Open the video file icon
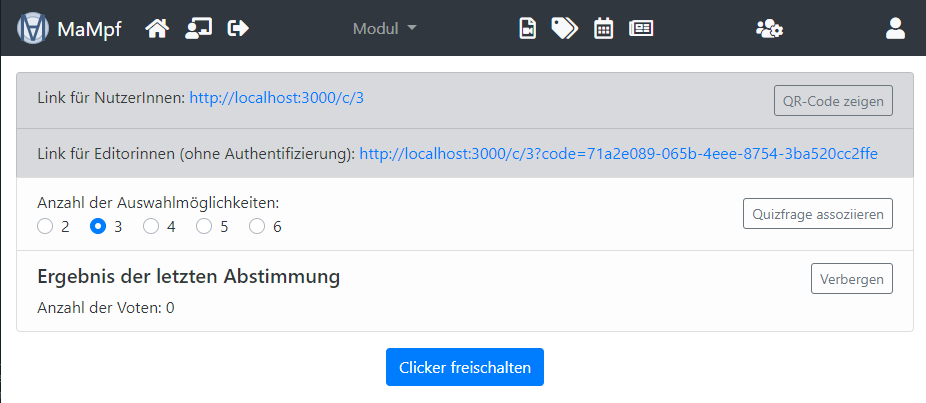This screenshot has height=403, width=926. pyautogui.click(x=527, y=29)
